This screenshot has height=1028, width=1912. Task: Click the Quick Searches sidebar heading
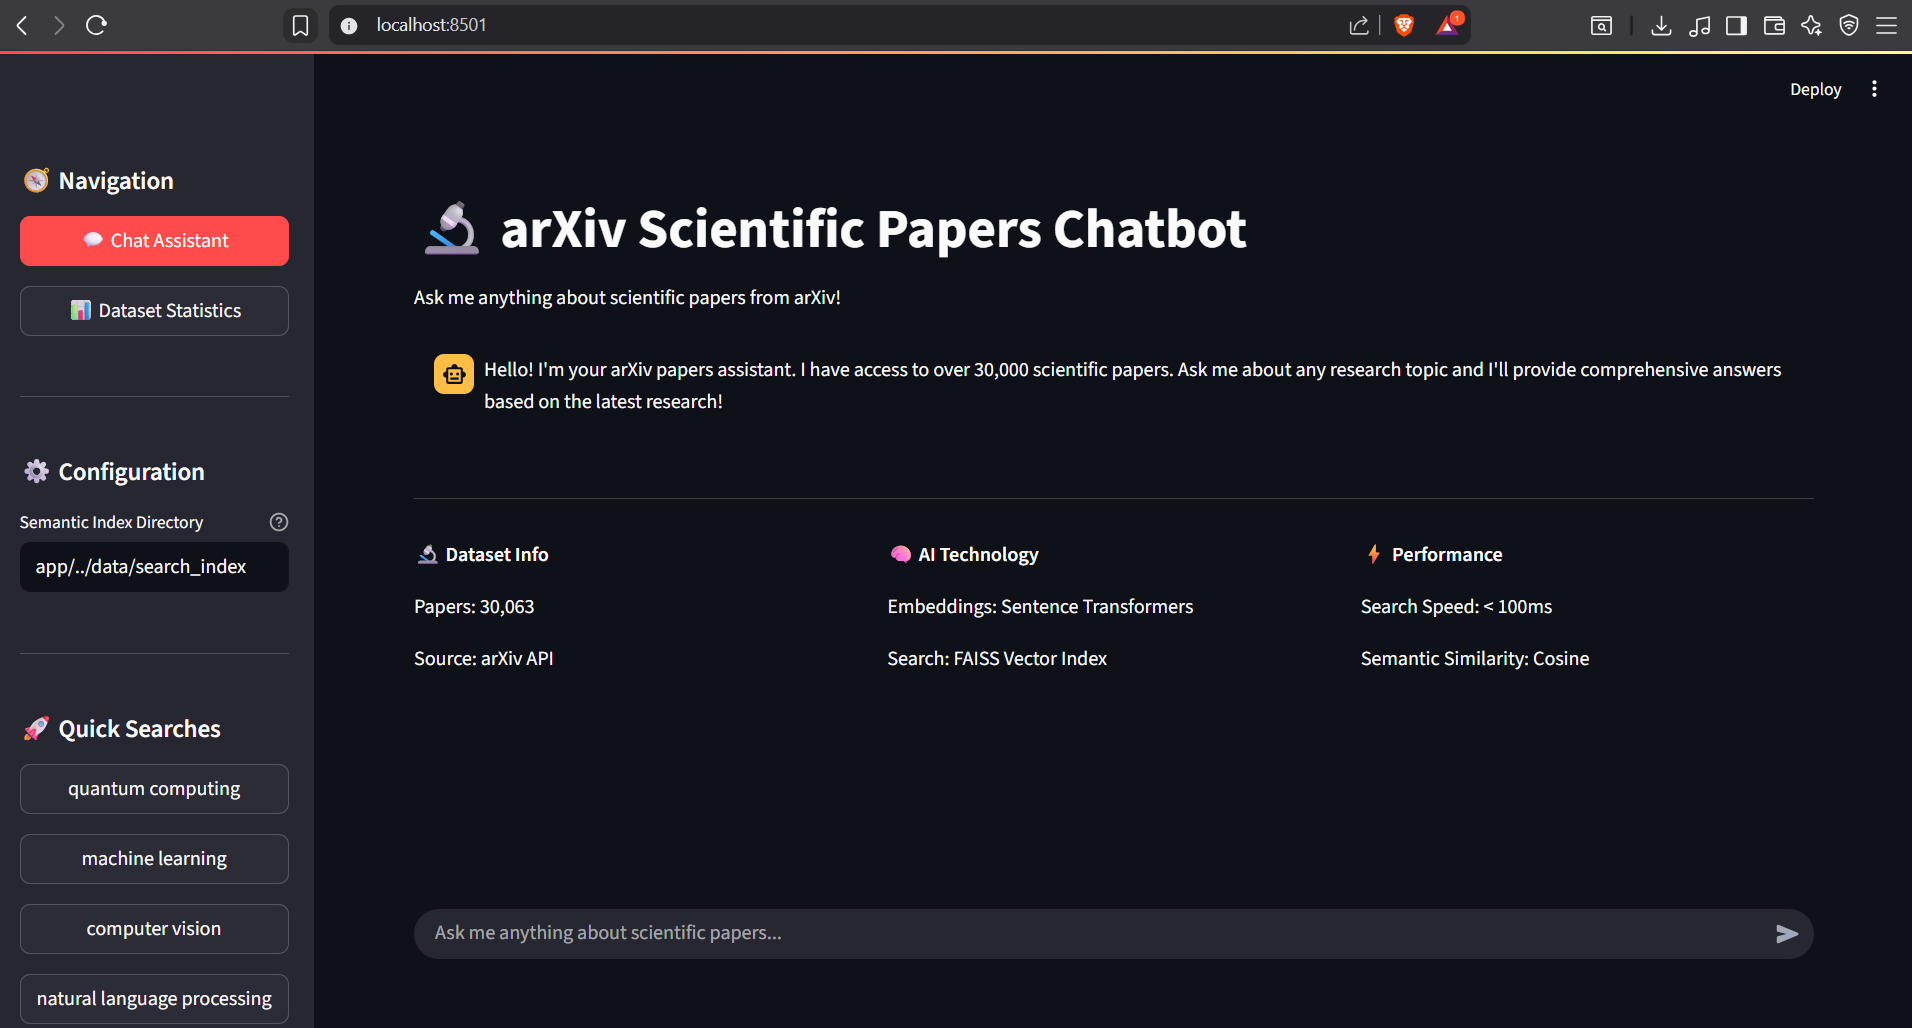pyautogui.click(x=139, y=729)
